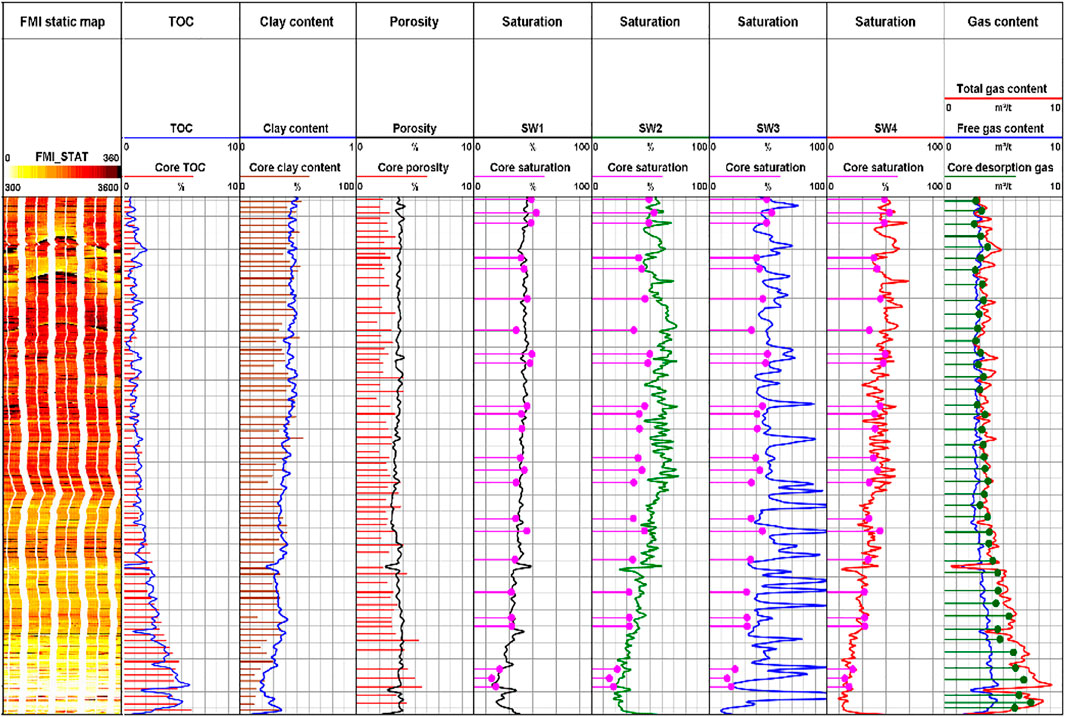Image resolution: width=1065 pixels, height=717 pixels.
Task: Select the "SW4" curve label
Action: coord(886,128)
